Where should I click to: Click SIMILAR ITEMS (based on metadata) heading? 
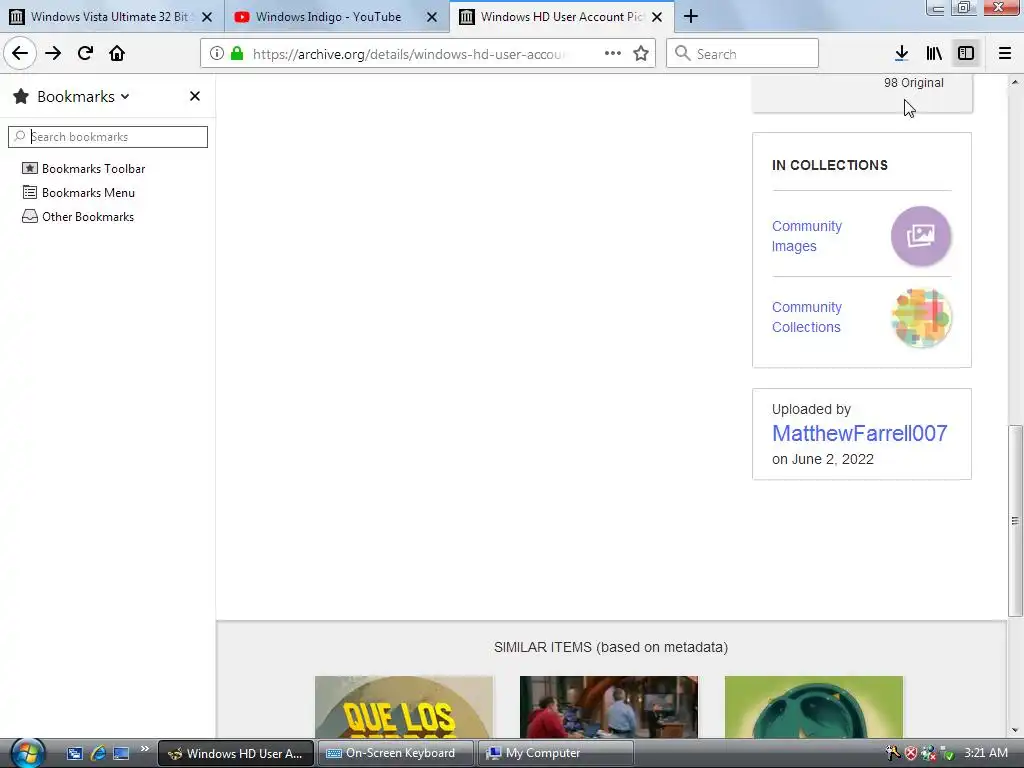click(x=611, y=647)
